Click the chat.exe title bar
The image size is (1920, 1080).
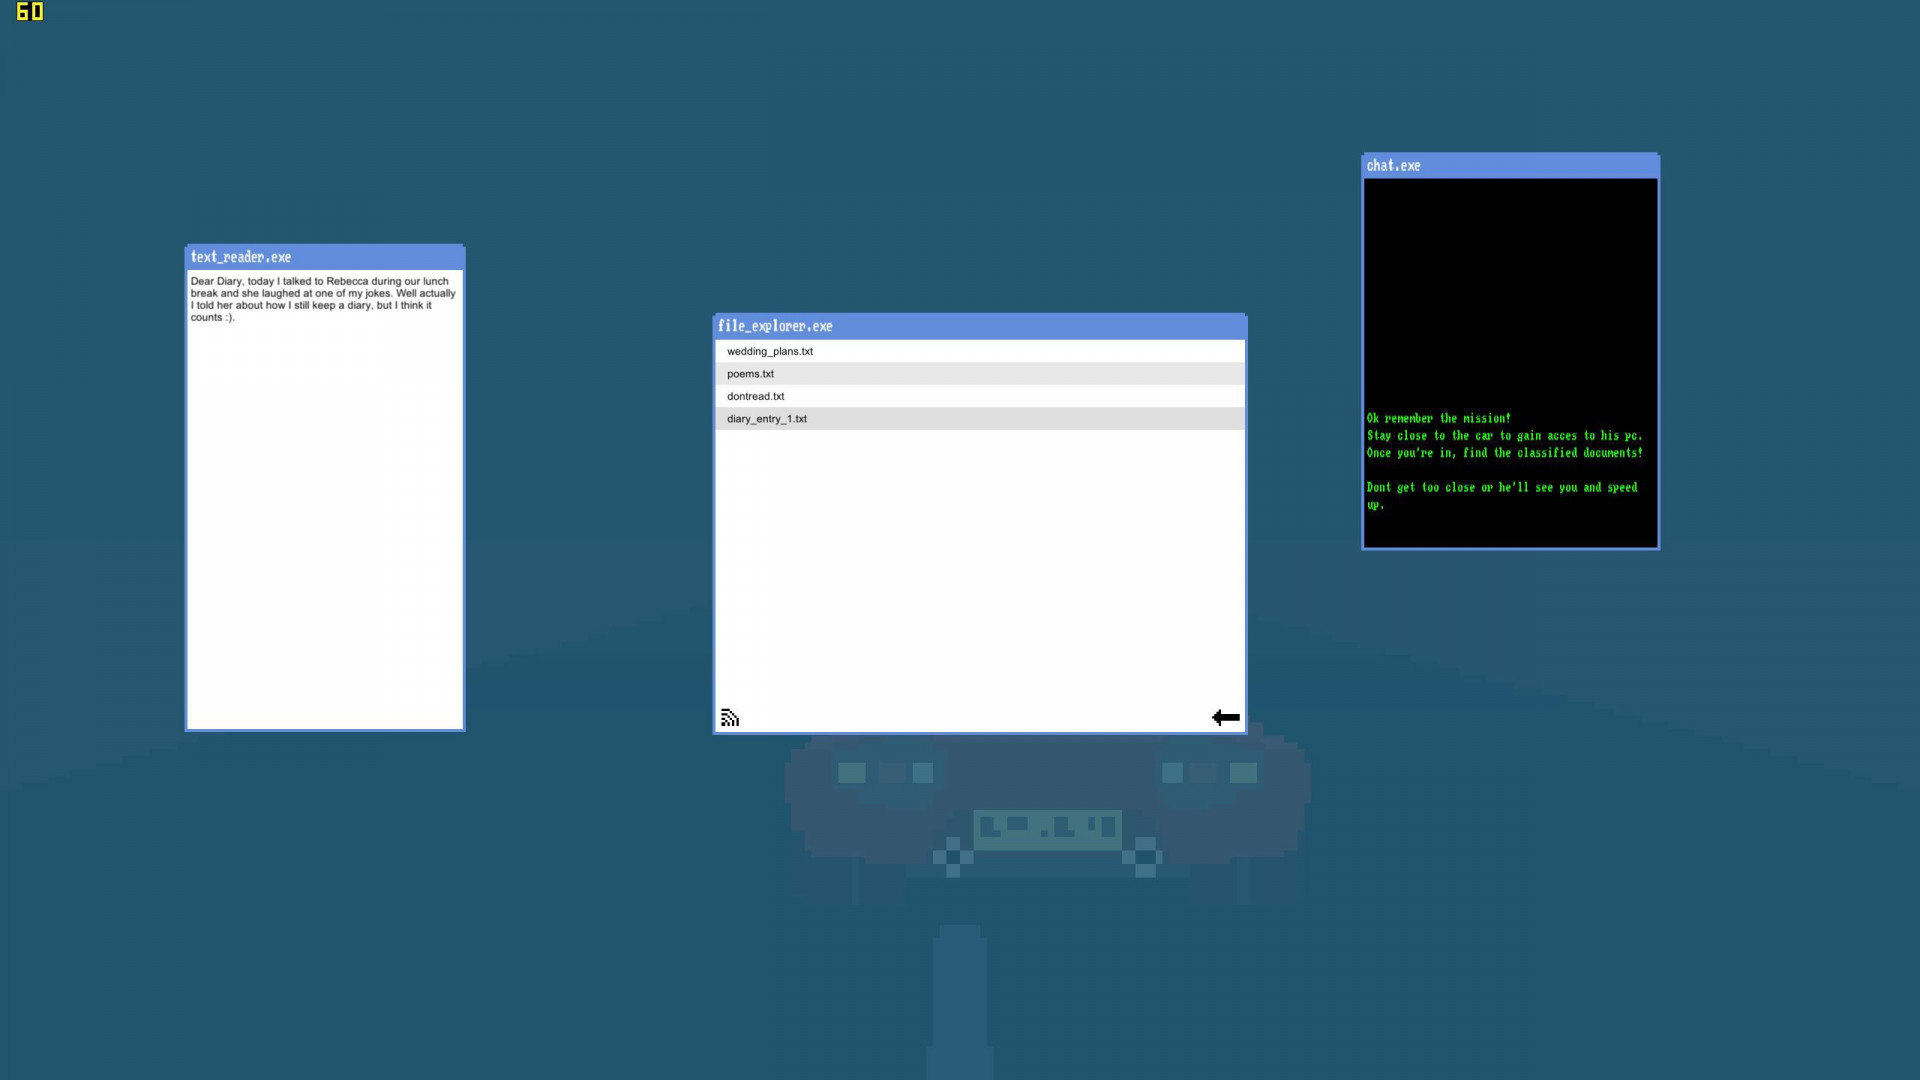(x=1510, y=166)
